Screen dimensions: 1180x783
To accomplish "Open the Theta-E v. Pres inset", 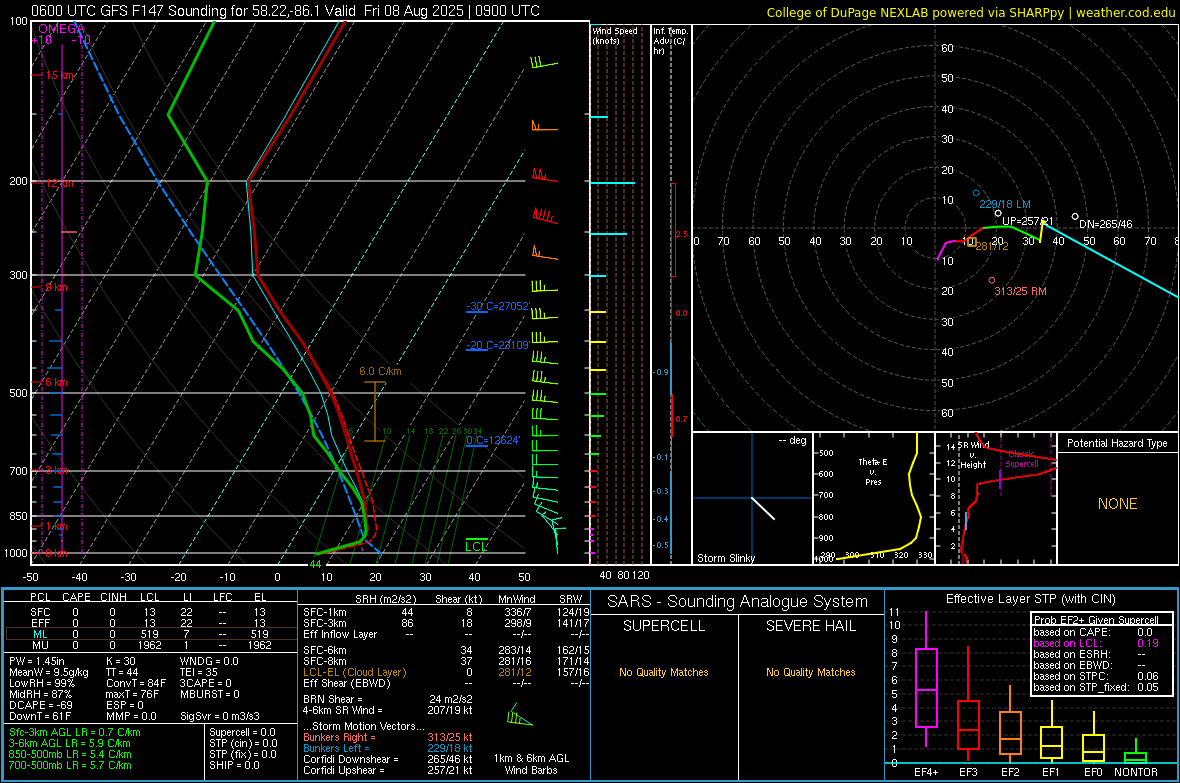I will pyautogui.click(x=873, y=498).
